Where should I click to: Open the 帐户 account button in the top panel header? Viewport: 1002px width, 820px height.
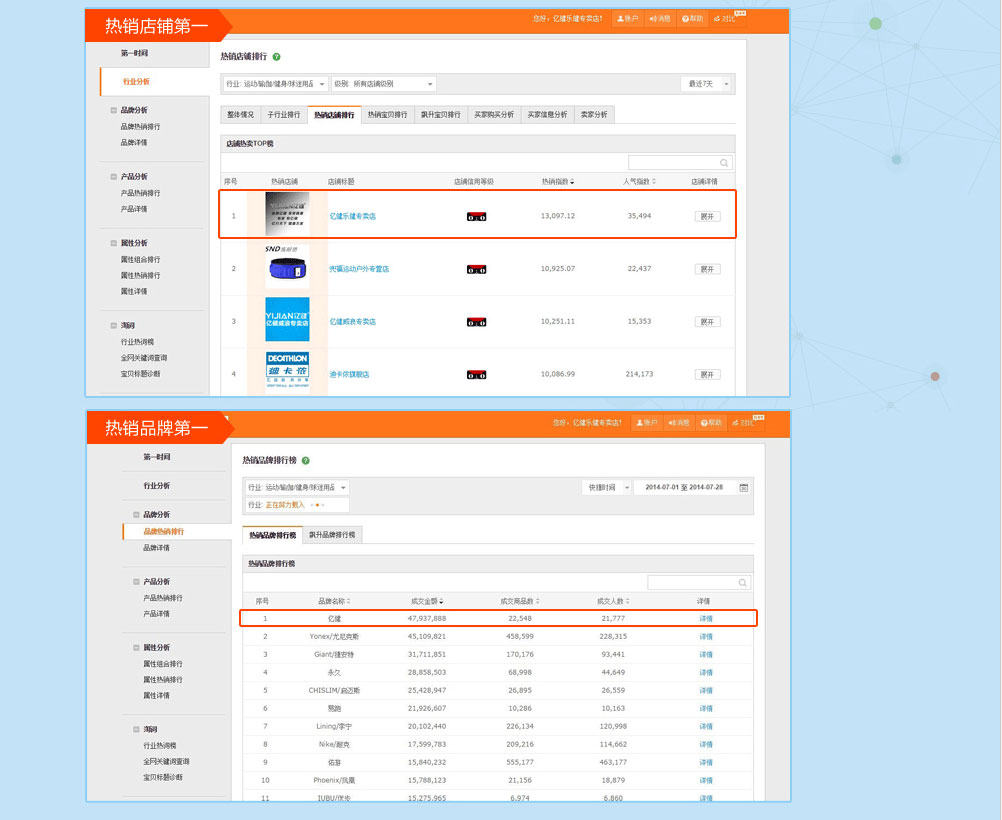[x=628, y=19]
